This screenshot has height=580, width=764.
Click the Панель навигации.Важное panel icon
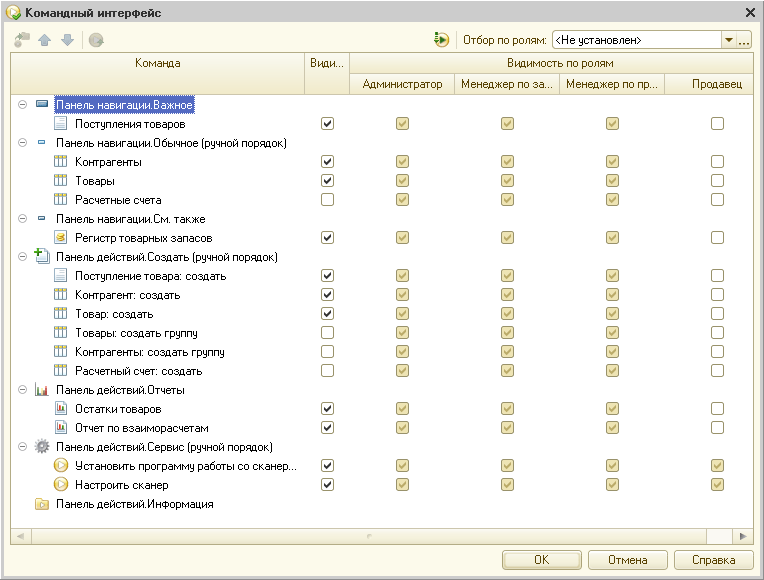click(x=42, y=104)
